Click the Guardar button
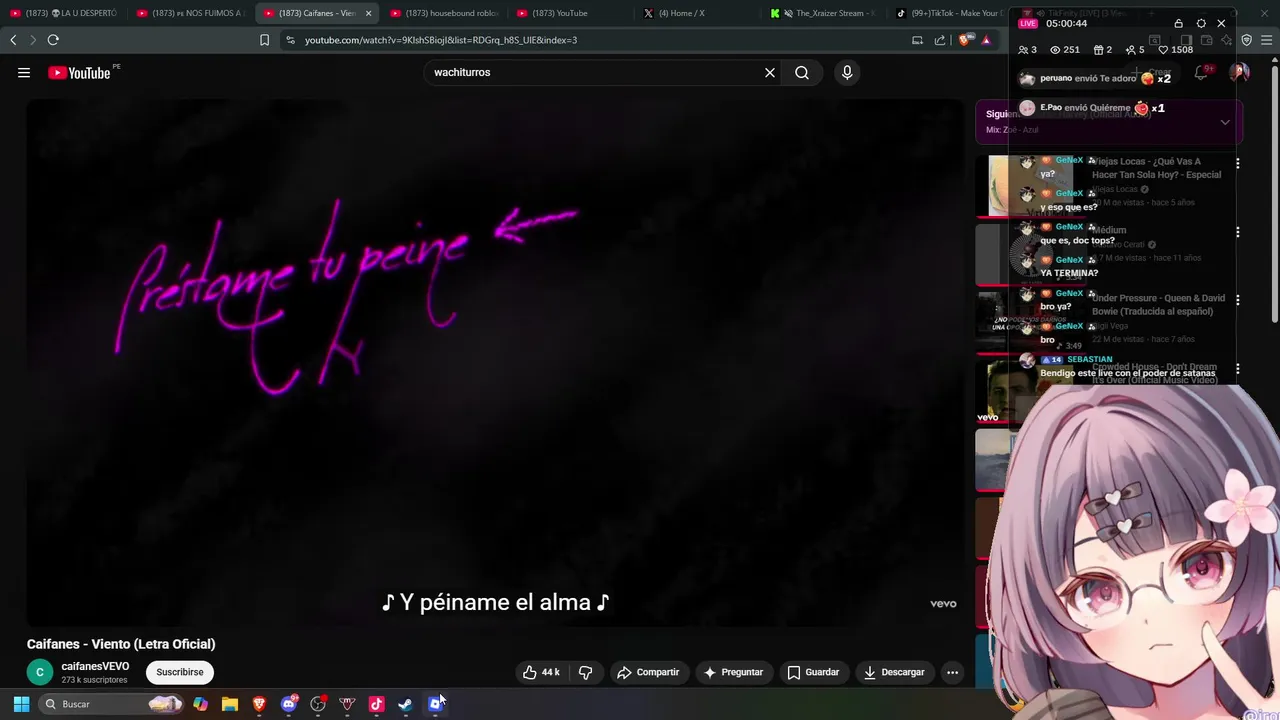The width and height of the screenshot is (1280, 720). click(x=813, y=672)
